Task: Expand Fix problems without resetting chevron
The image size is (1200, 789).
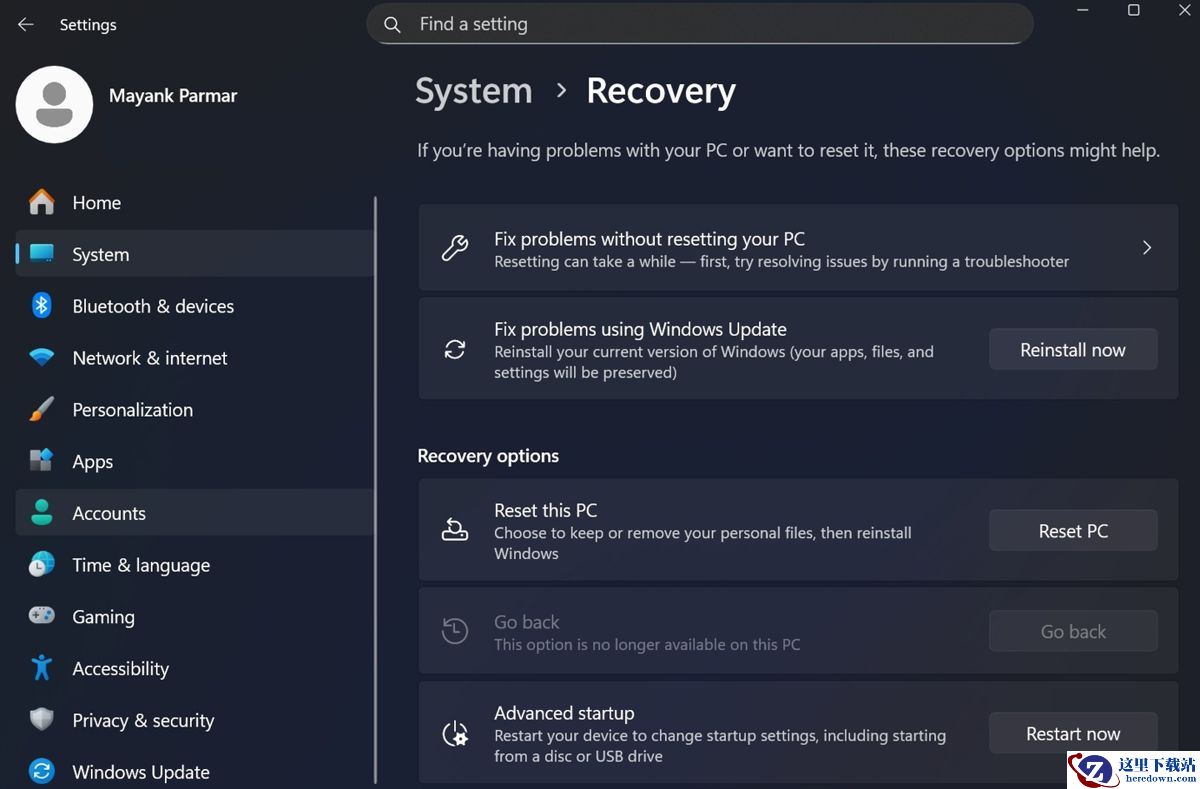Action: click(x=1147, y=248)
